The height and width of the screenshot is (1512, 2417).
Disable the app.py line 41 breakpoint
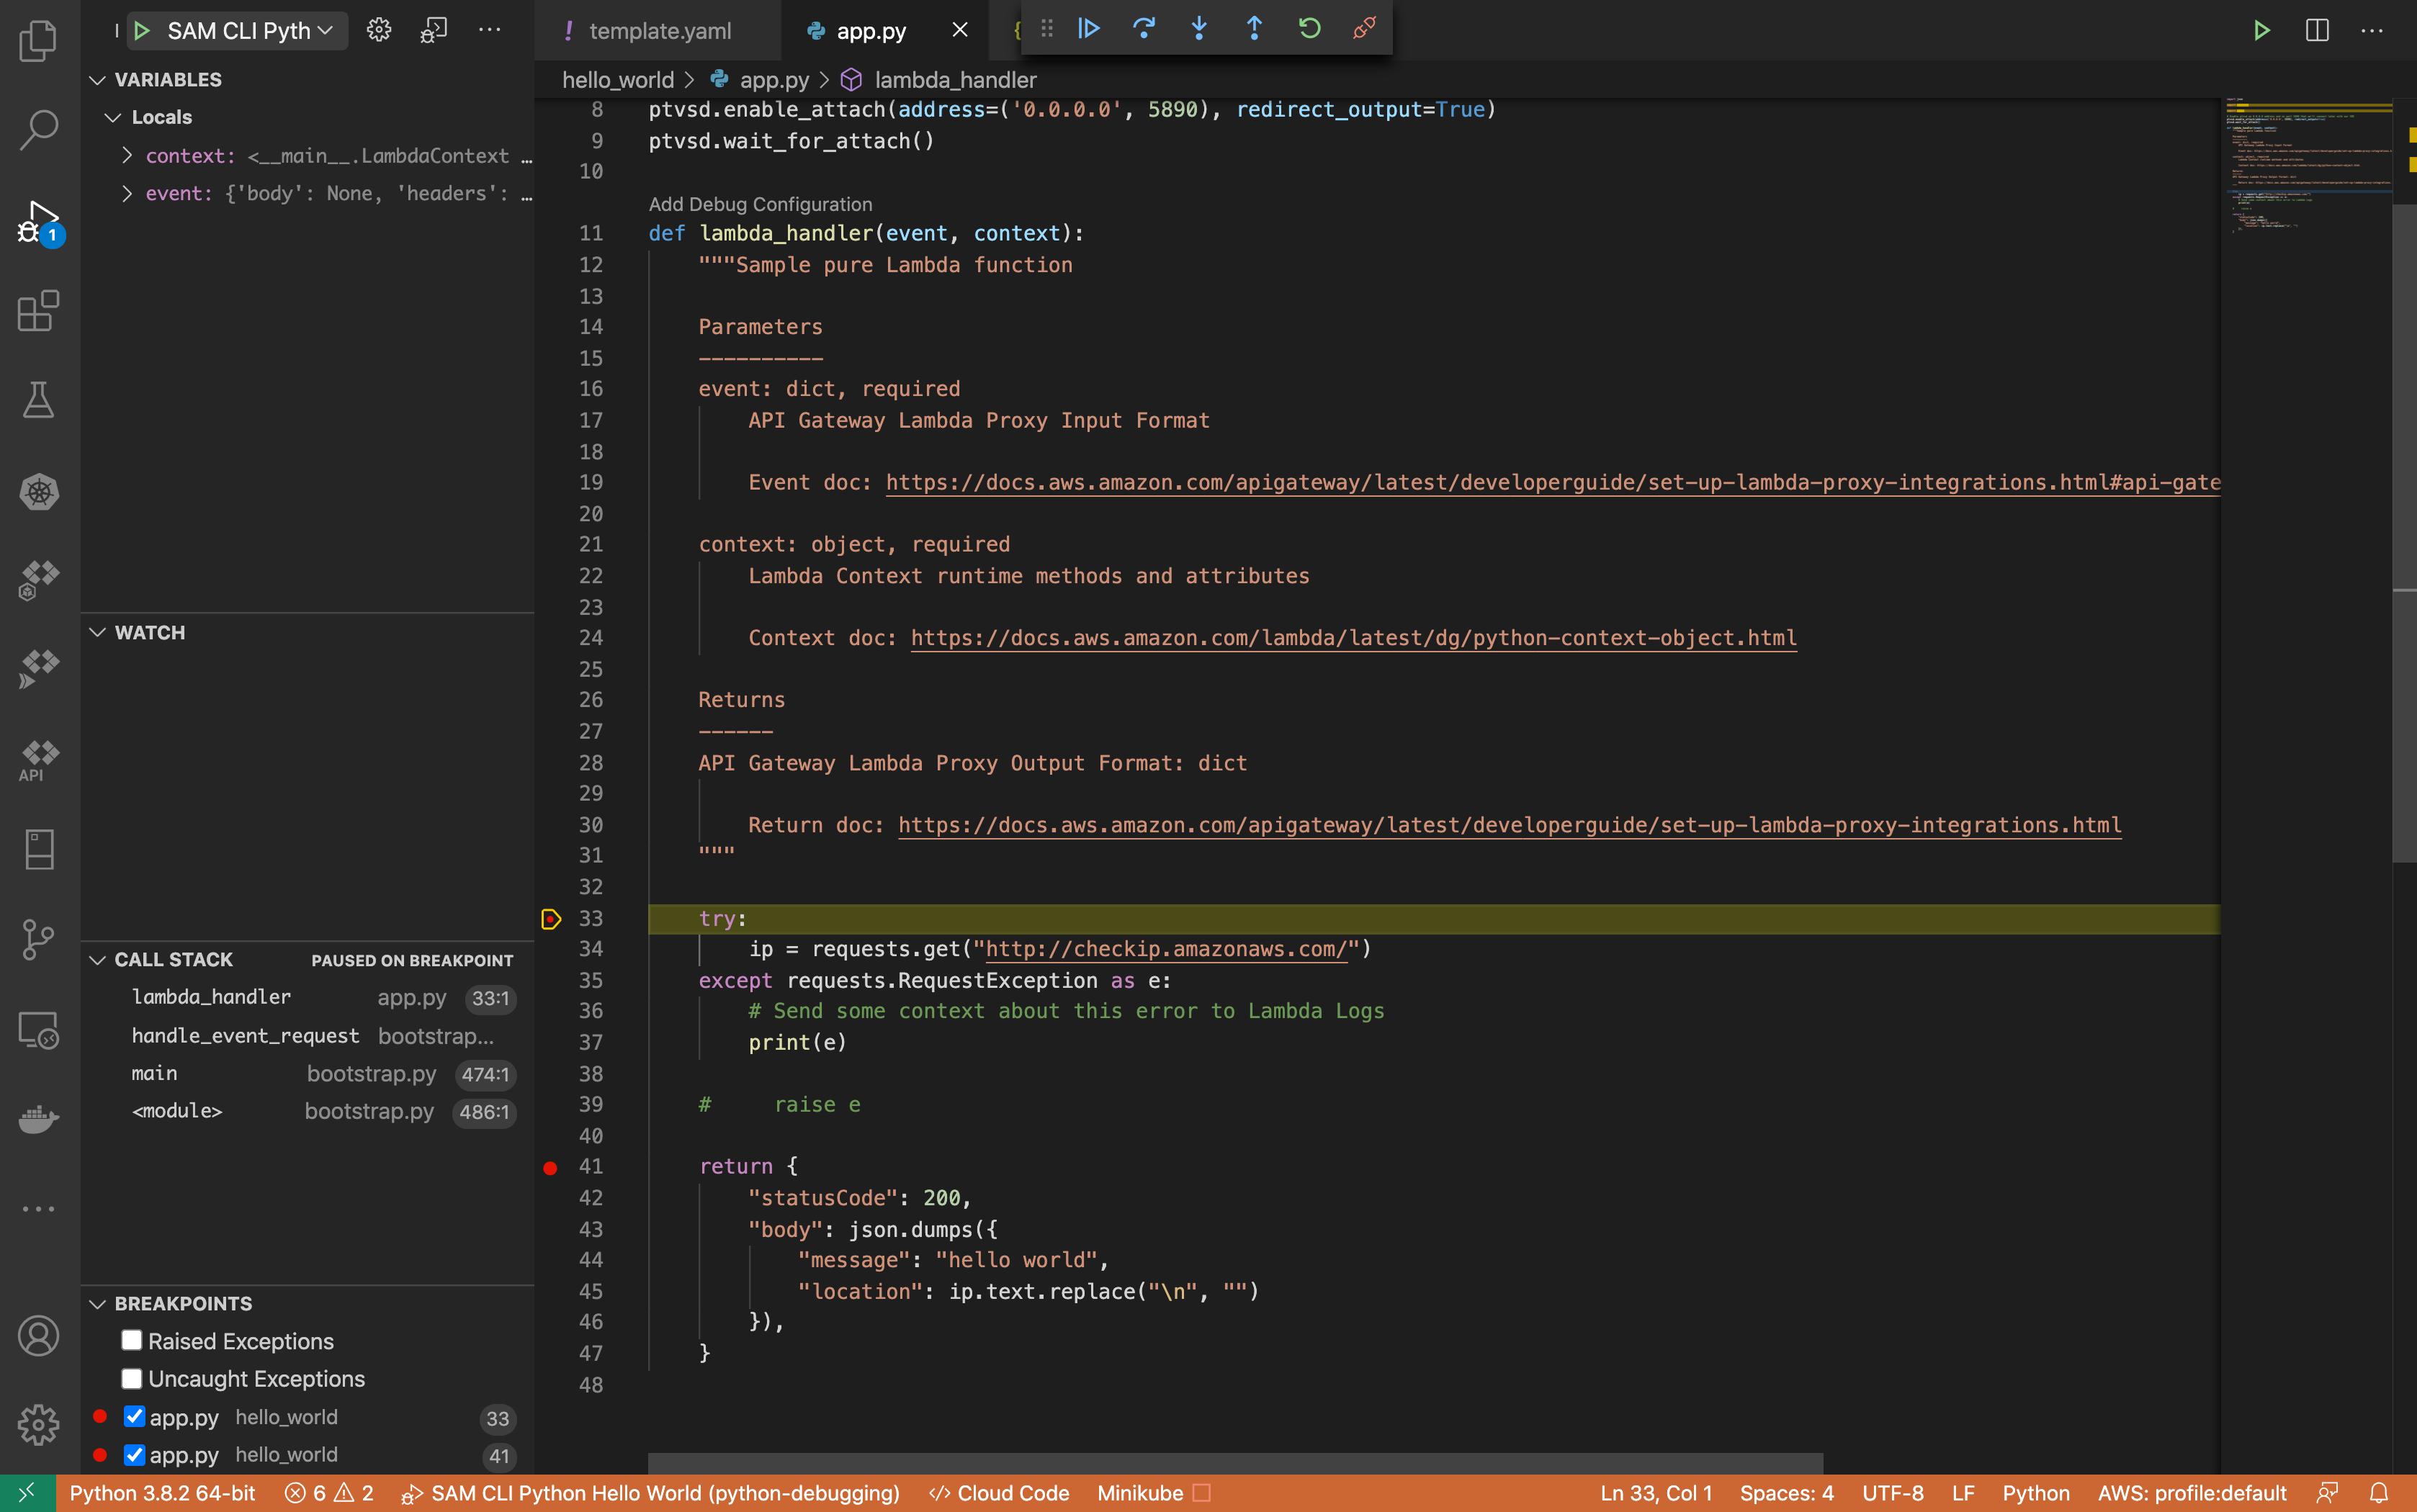pyautogui.click(x=136, y=1455)
